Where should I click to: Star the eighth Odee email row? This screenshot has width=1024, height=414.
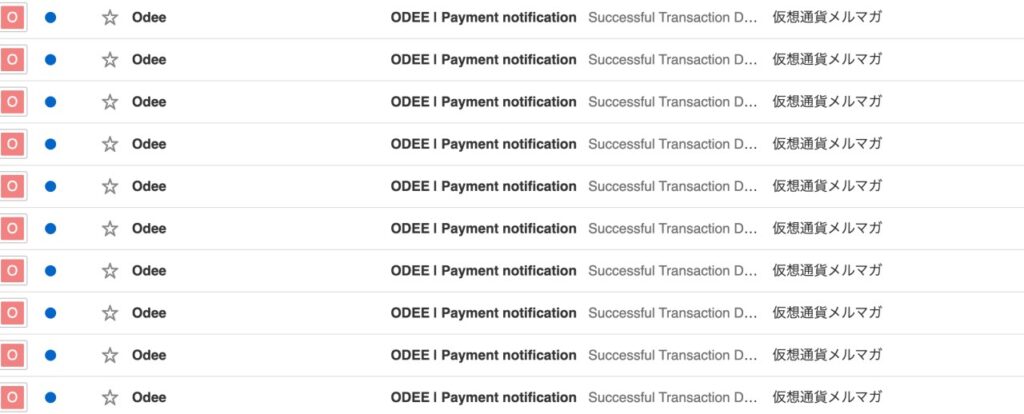(x=110, y=313)
